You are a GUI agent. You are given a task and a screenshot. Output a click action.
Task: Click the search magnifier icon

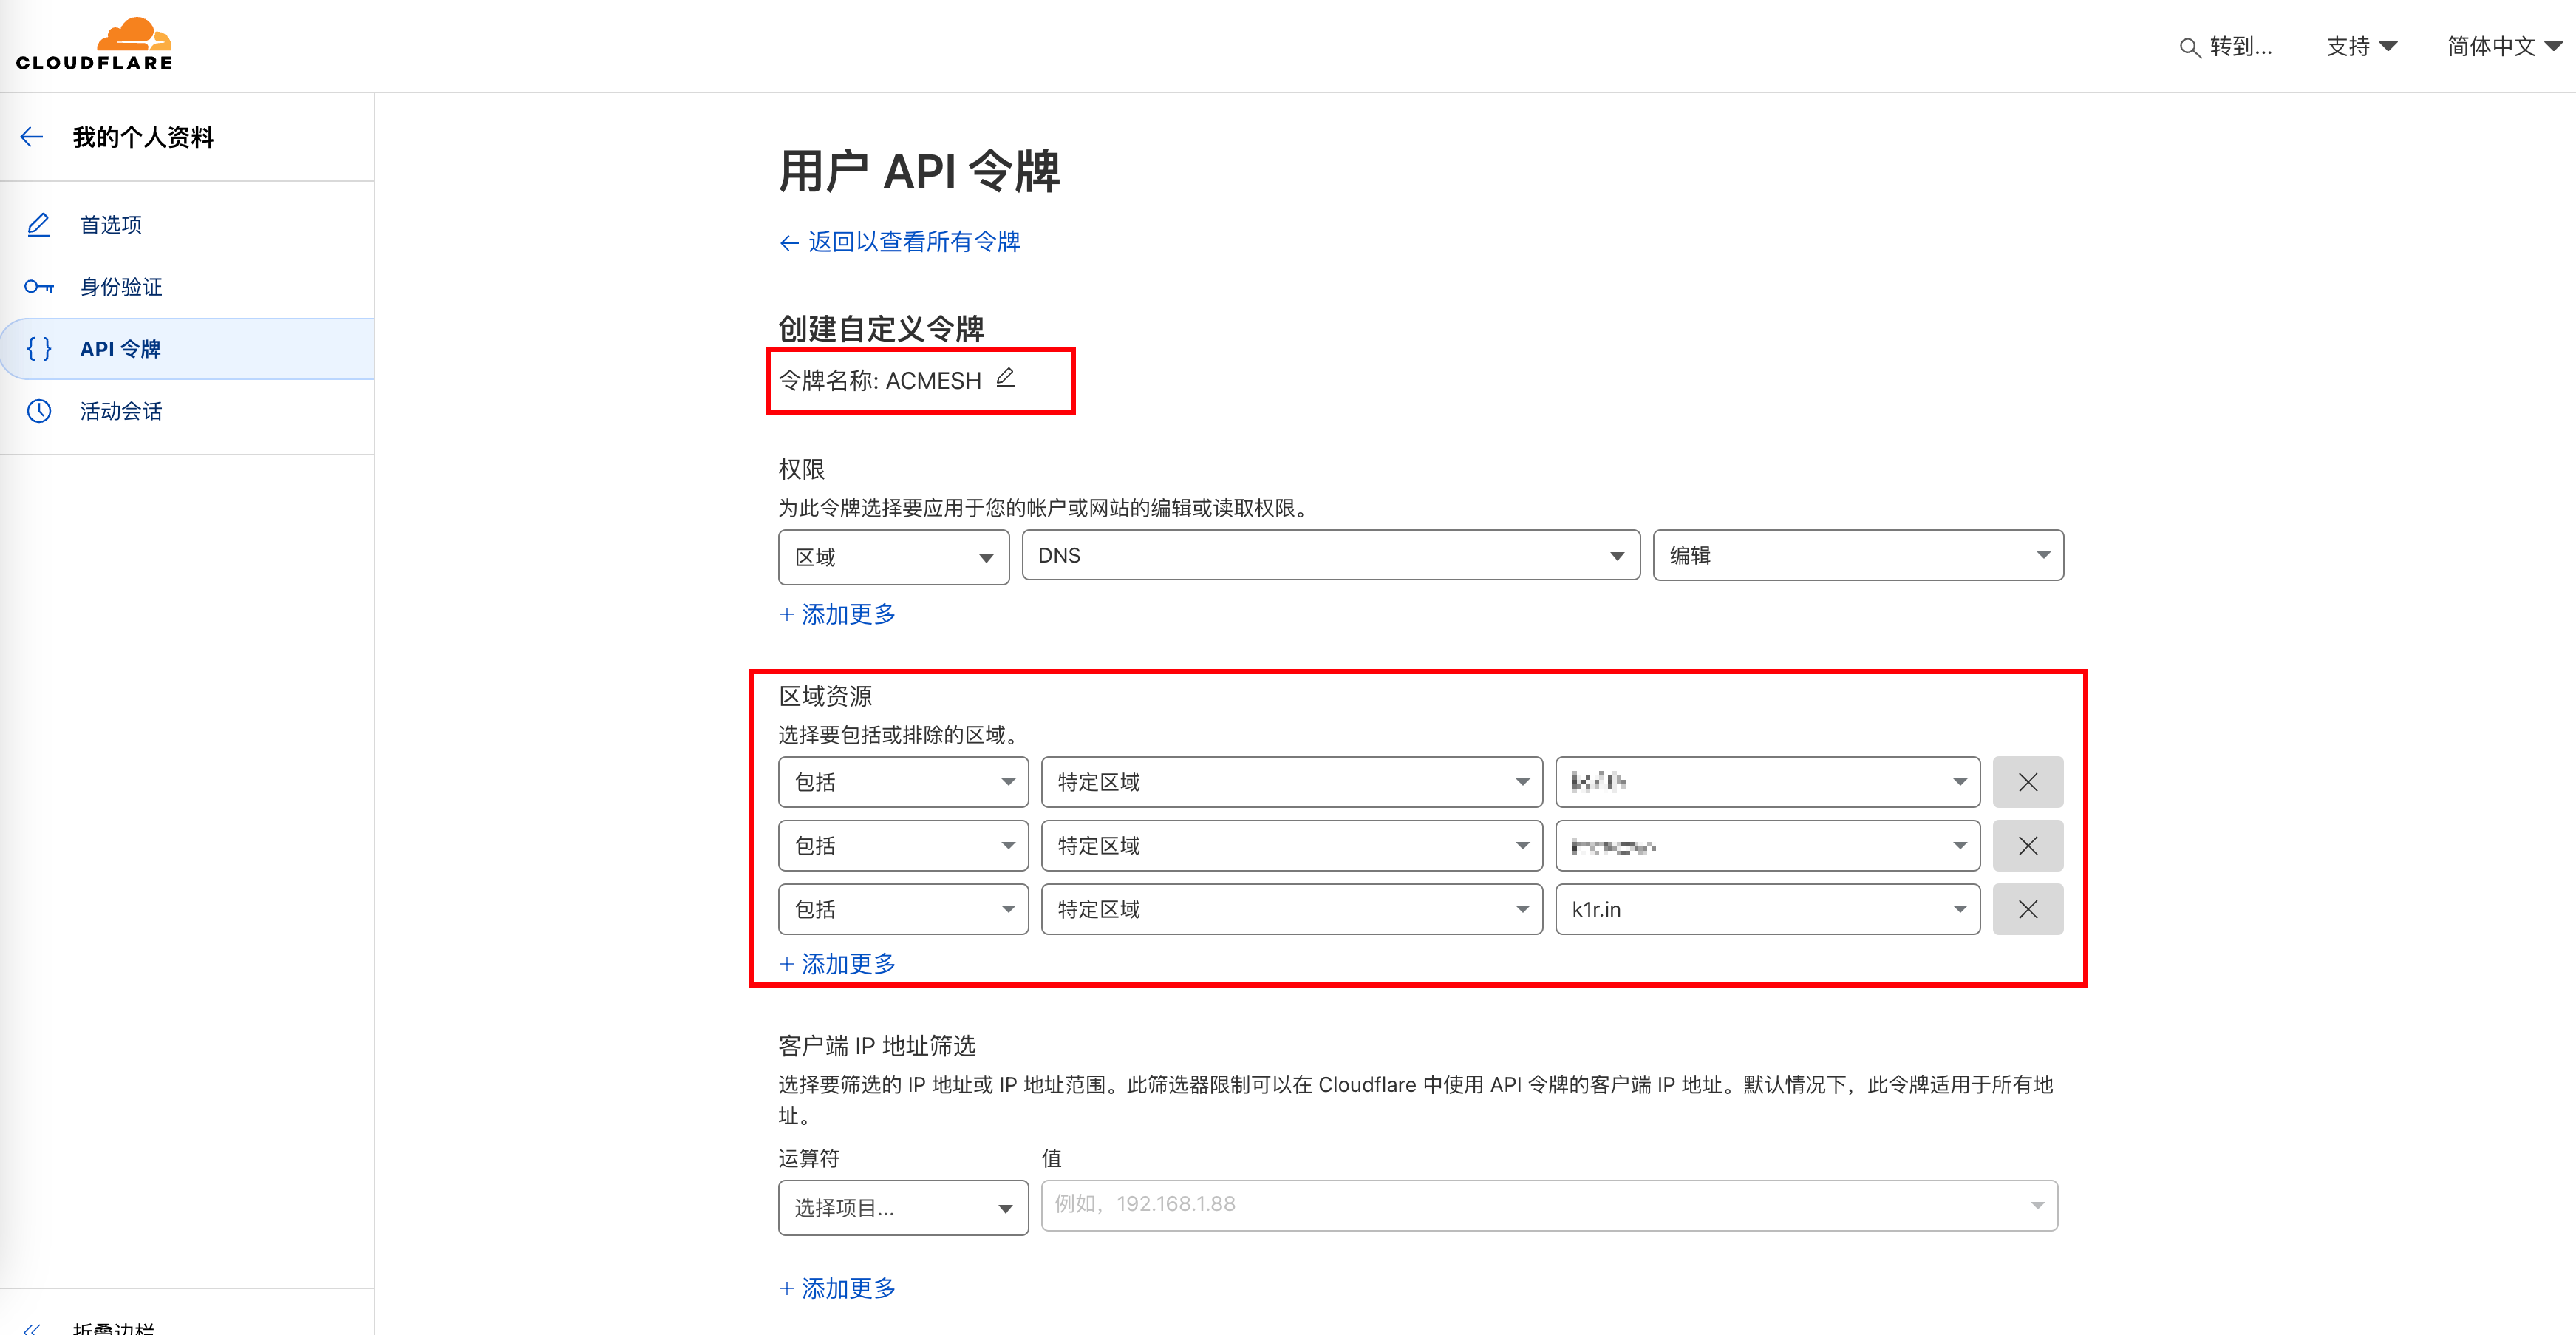2189,47
